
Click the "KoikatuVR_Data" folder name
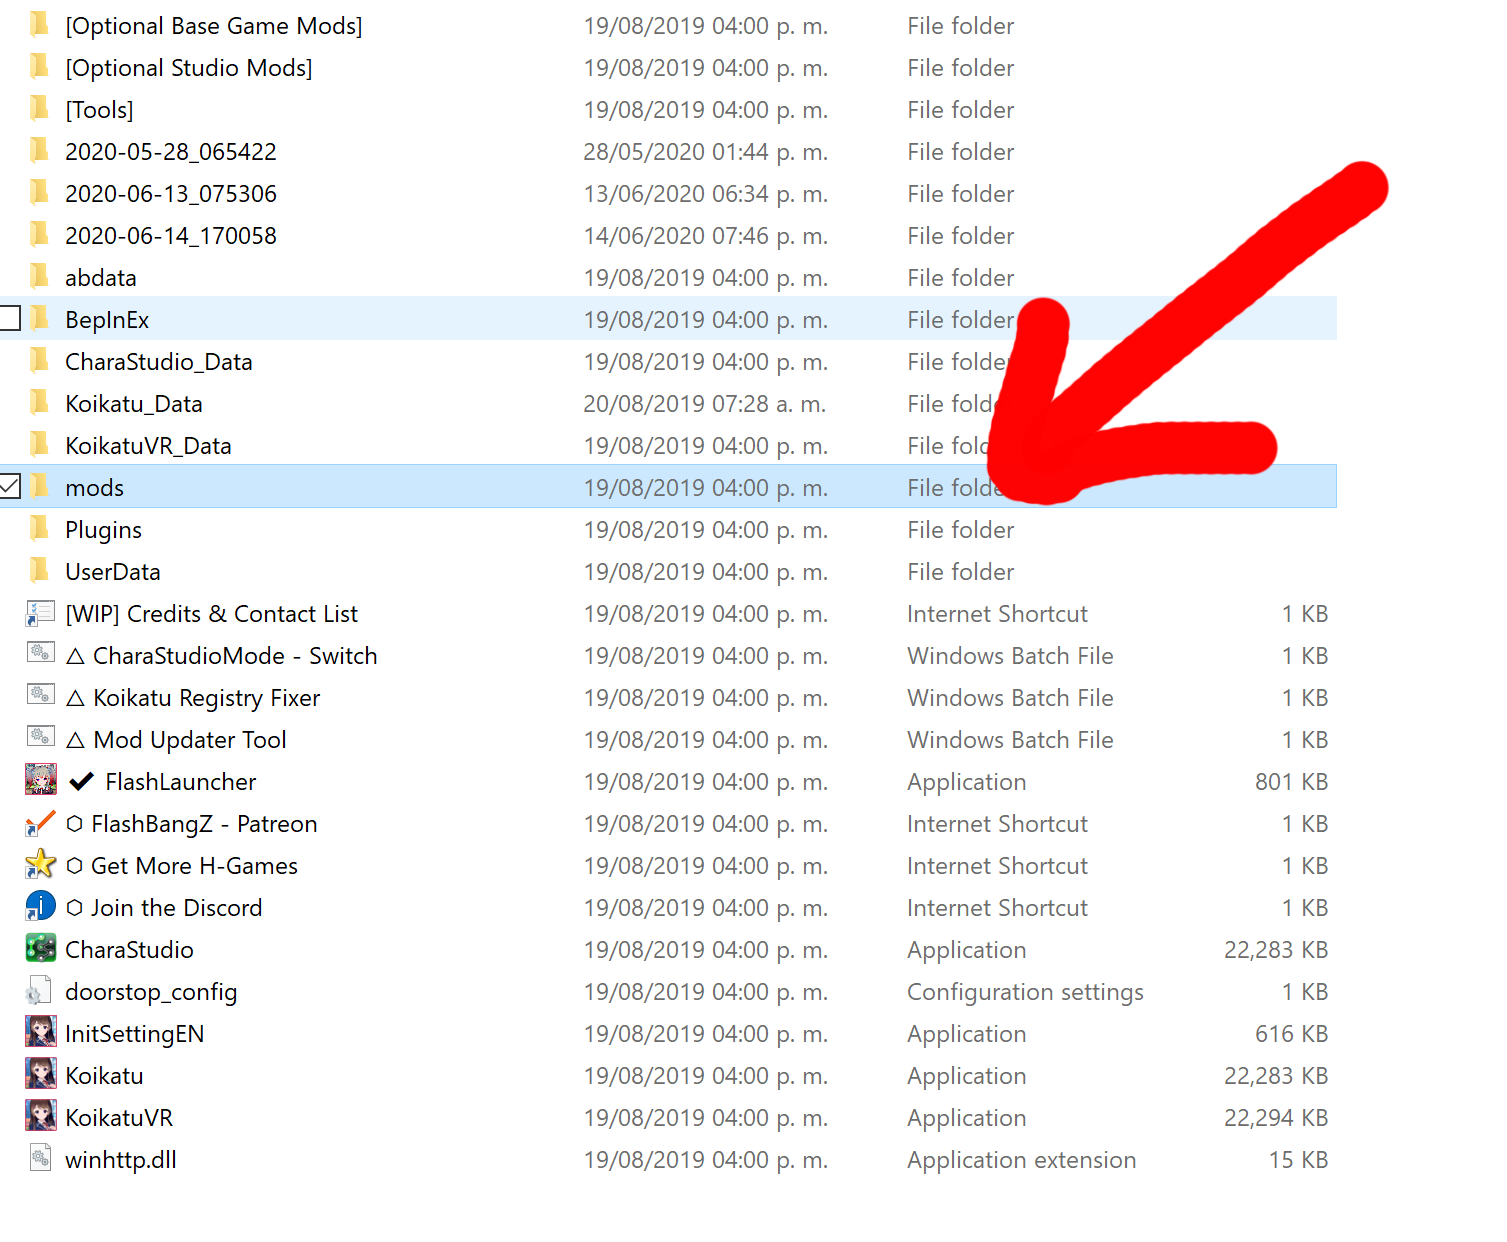click(148, 446)
